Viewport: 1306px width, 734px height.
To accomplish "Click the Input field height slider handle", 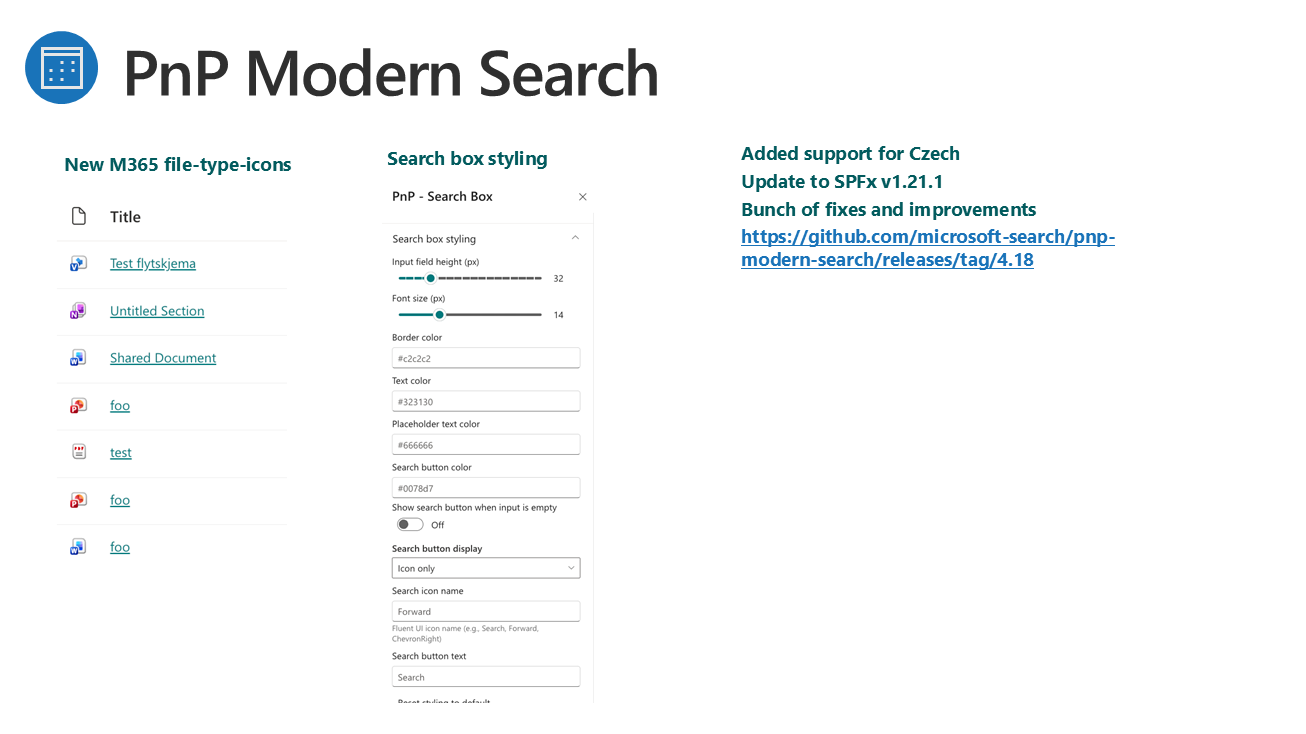I will click(x=430, y=278).
